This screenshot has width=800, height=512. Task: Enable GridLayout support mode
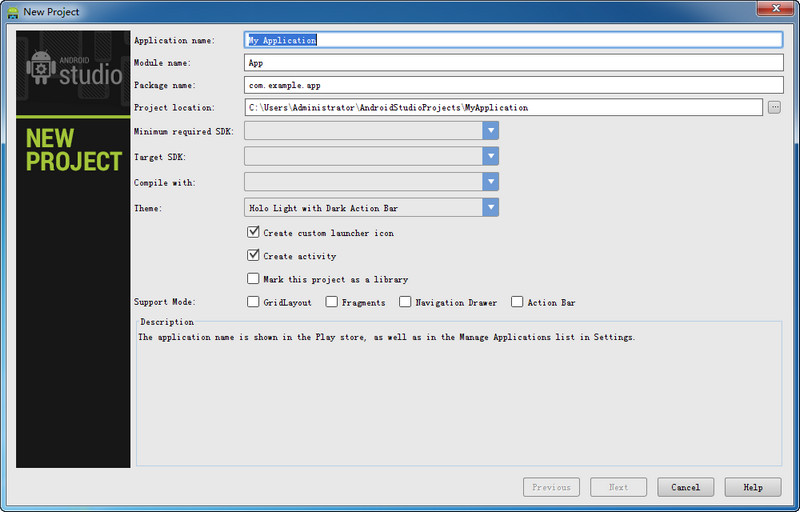[253, 302]
